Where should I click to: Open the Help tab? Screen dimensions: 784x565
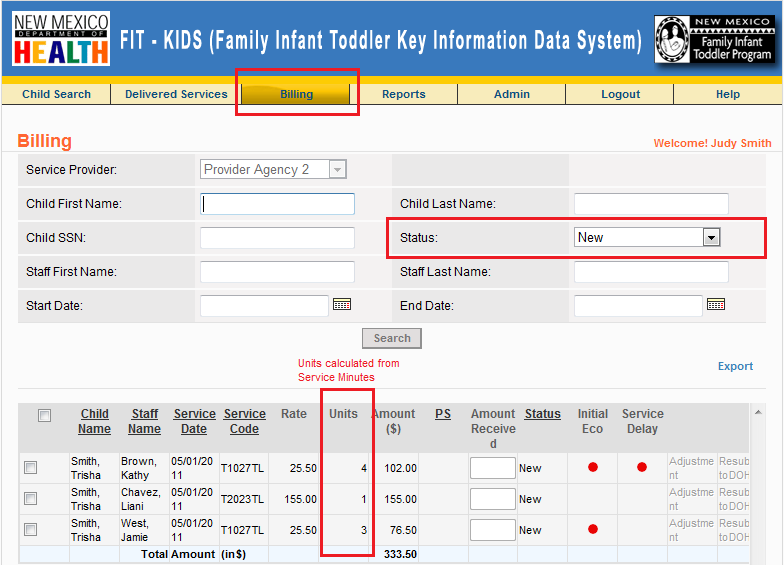pos(728,94)
